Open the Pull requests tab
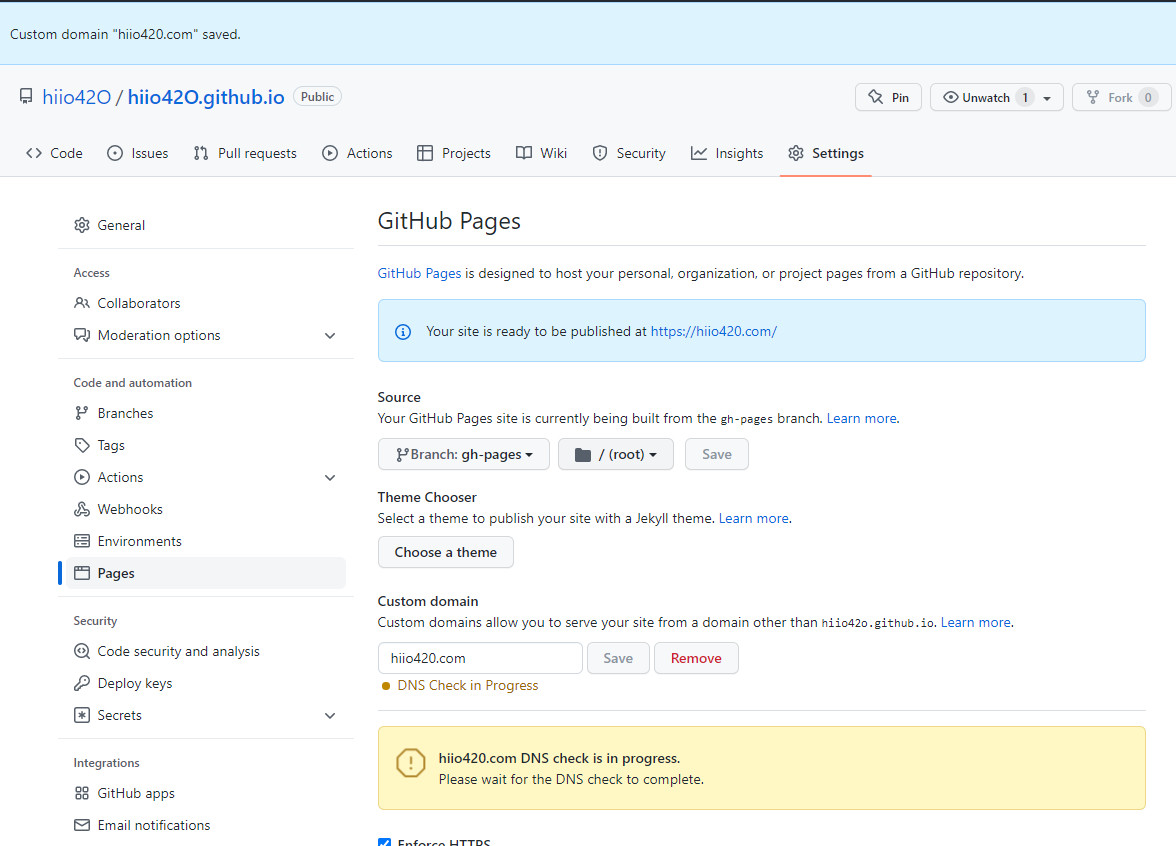The image size is (1176, 846). pyautogui.click(x=245, y=153)
